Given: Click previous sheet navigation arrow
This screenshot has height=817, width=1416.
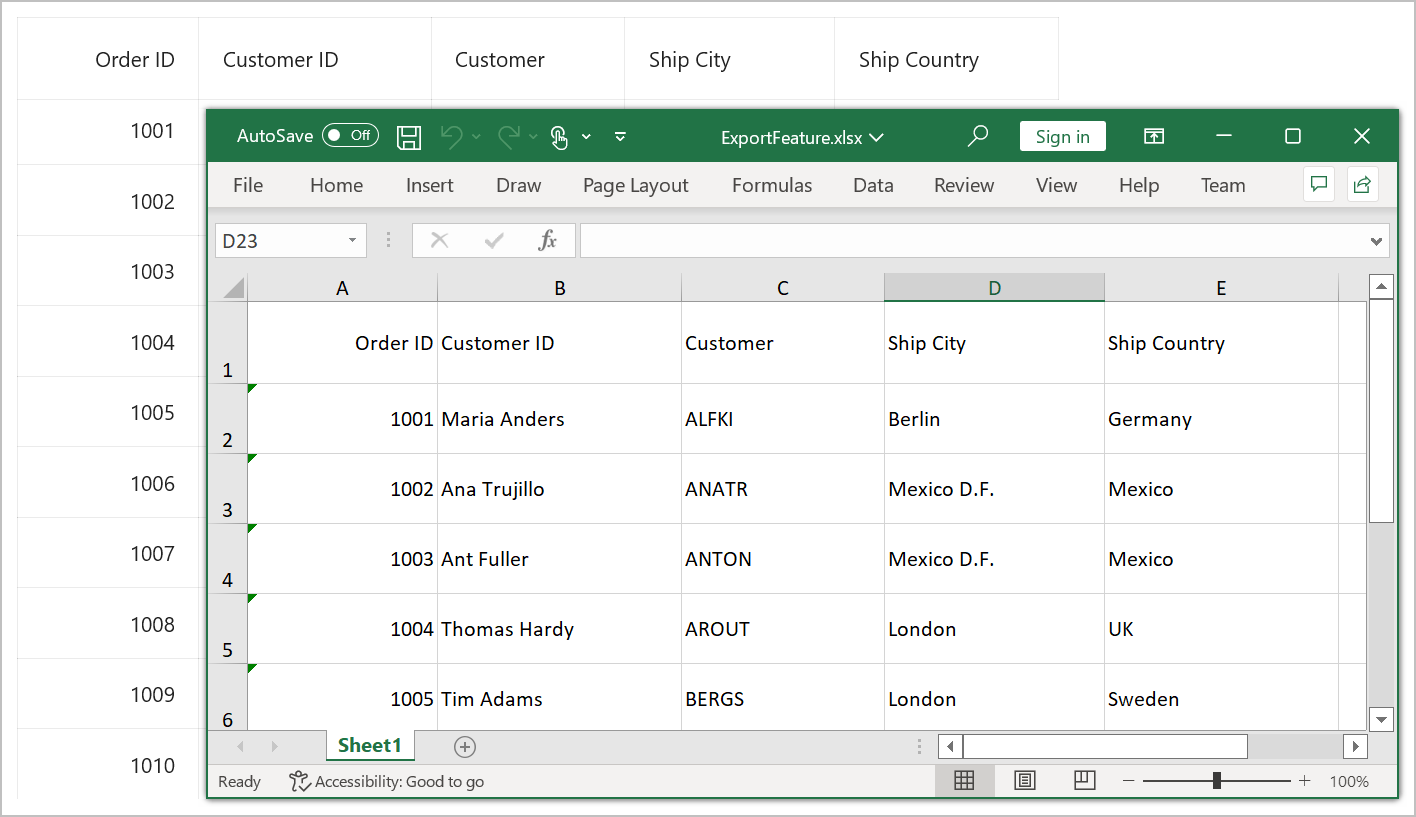Looking at the screenshot, I should (x=240, y=746).
